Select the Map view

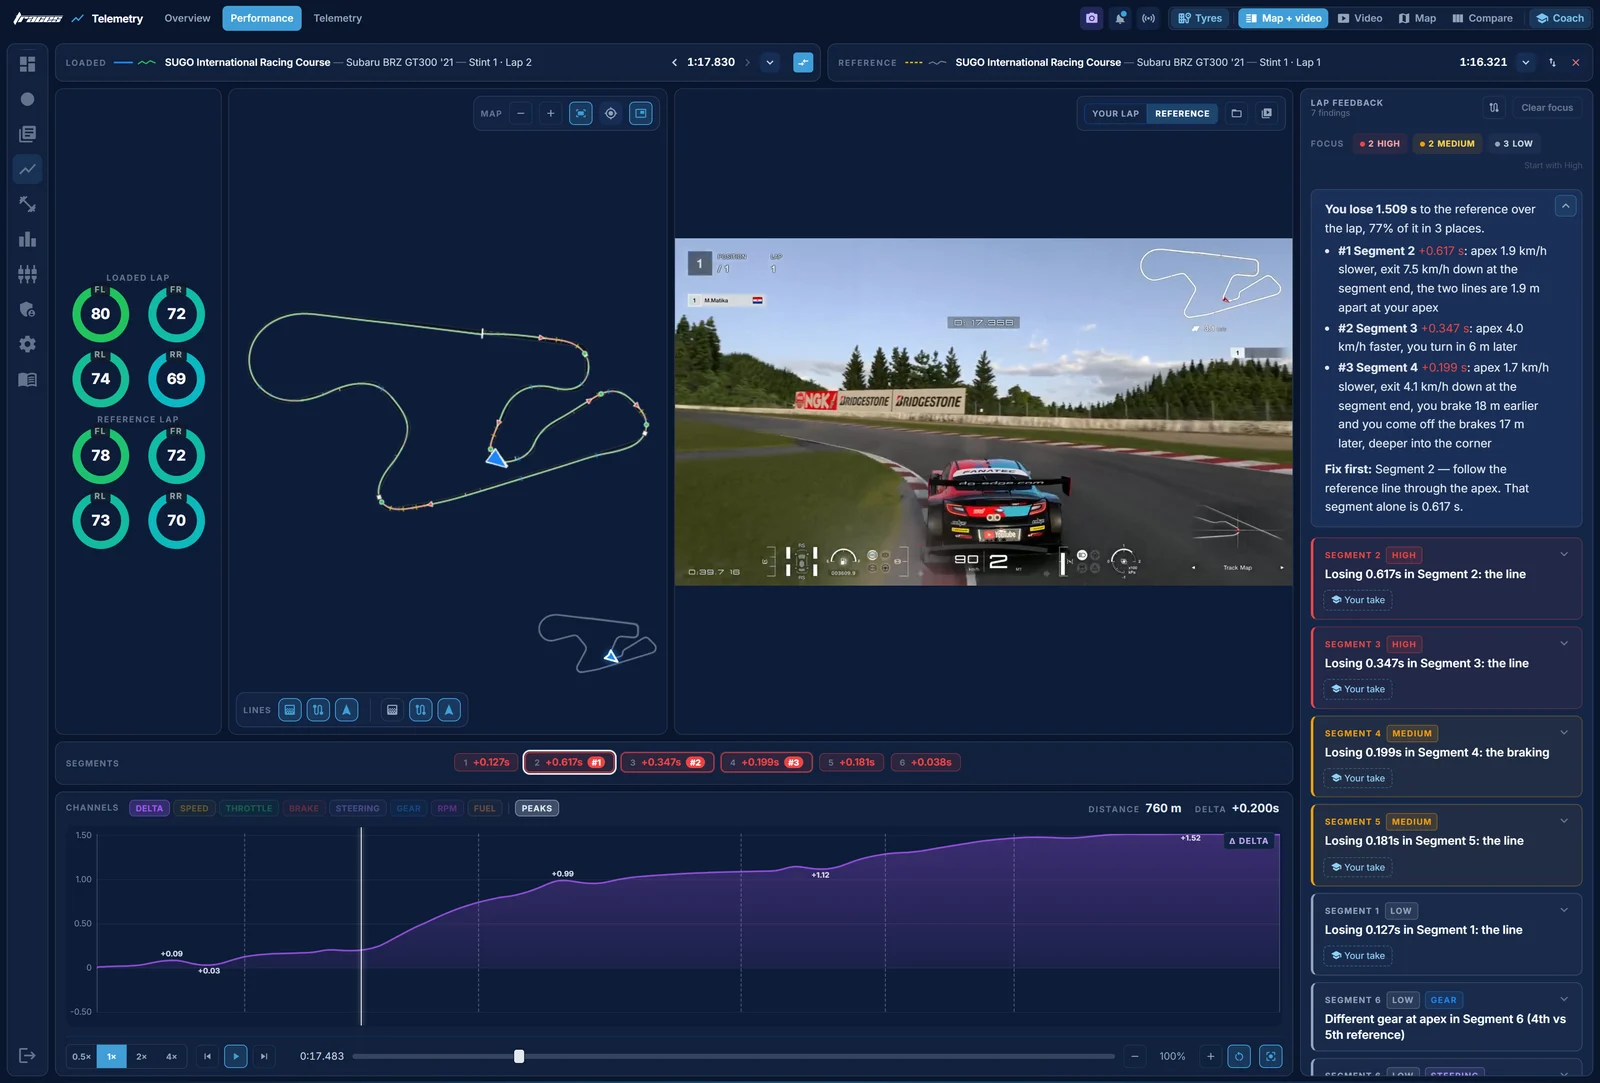(1418, 18)
